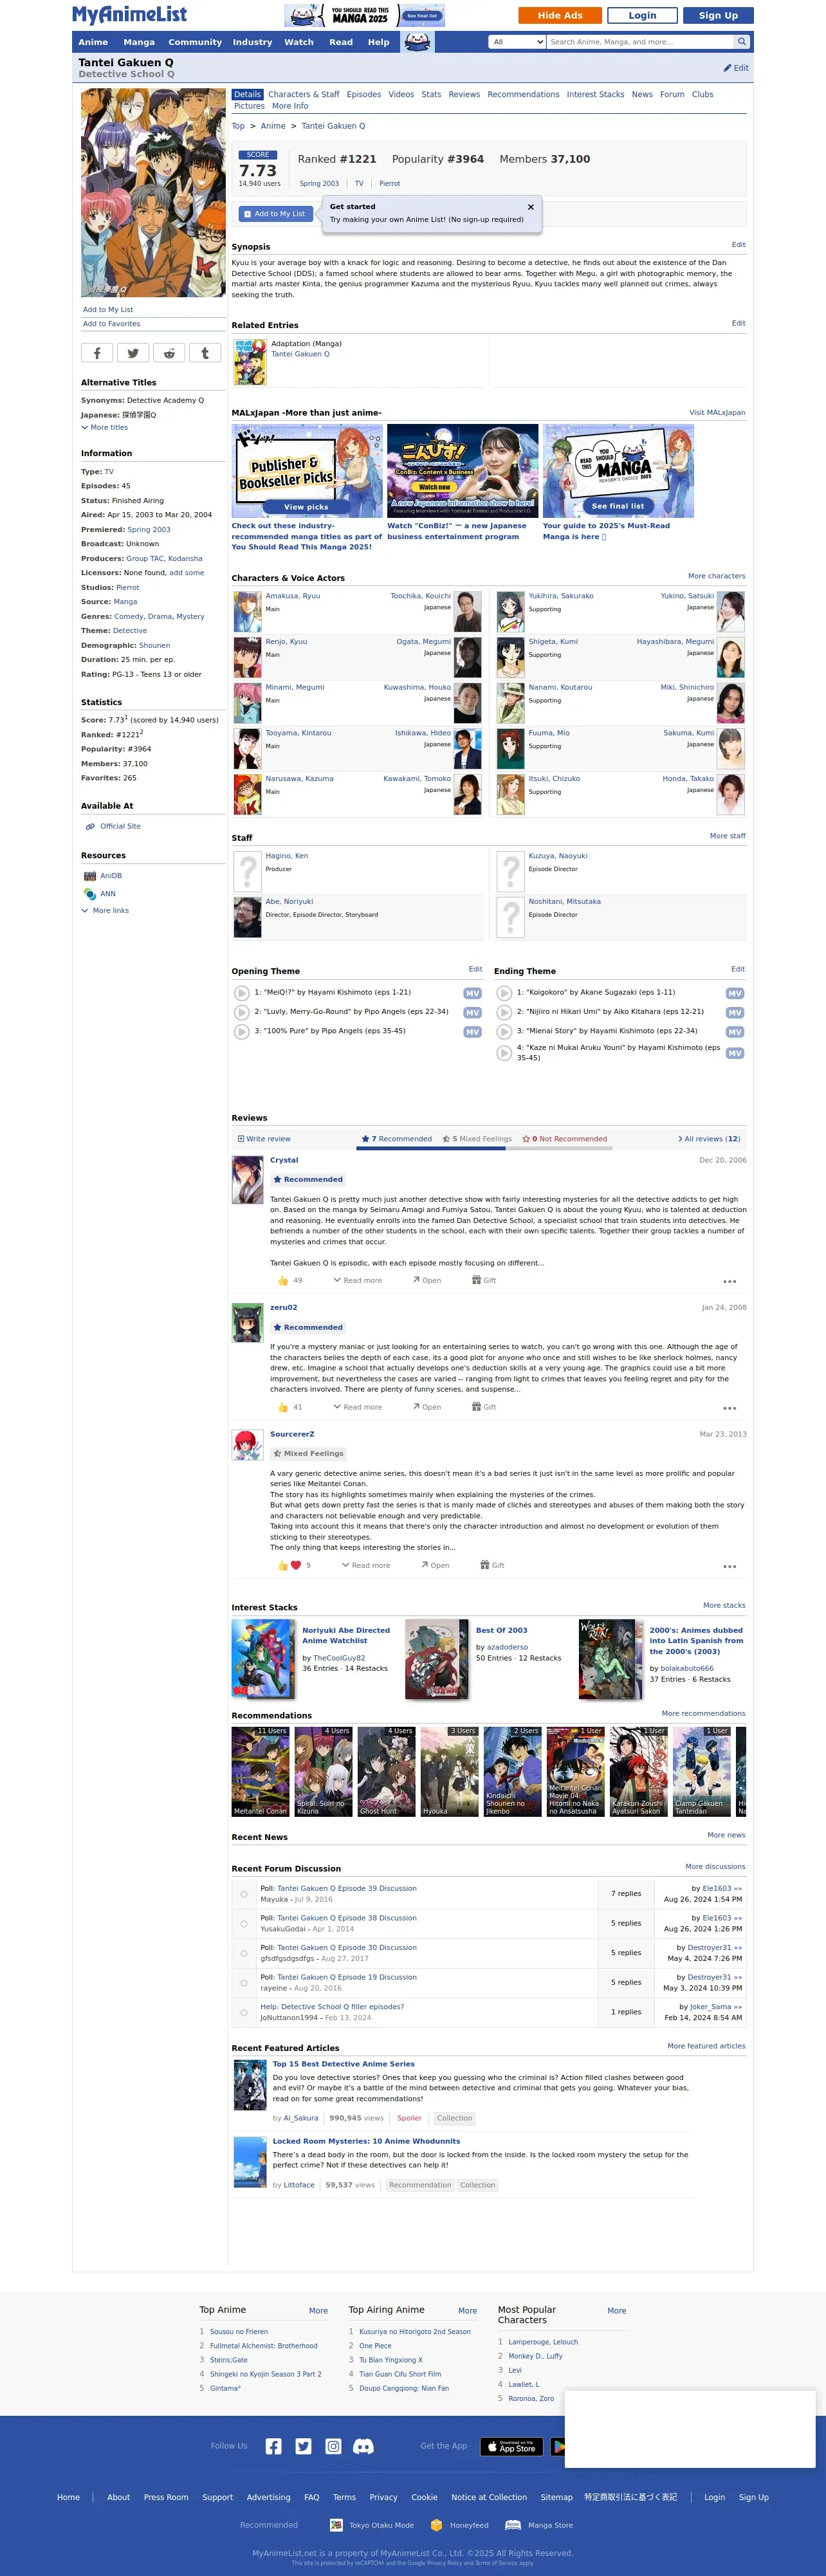Like Crystal's review with thumbs up
Screen dimensions: 826x2576
[283, 1280]
